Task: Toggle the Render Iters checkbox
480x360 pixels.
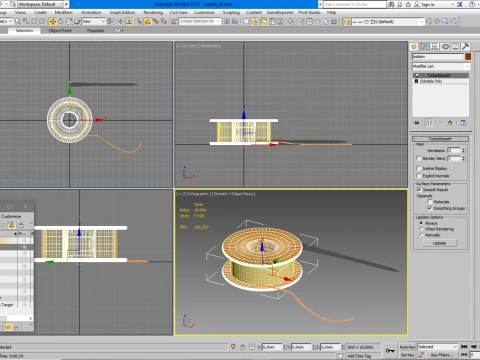Action: pos(419,158)
